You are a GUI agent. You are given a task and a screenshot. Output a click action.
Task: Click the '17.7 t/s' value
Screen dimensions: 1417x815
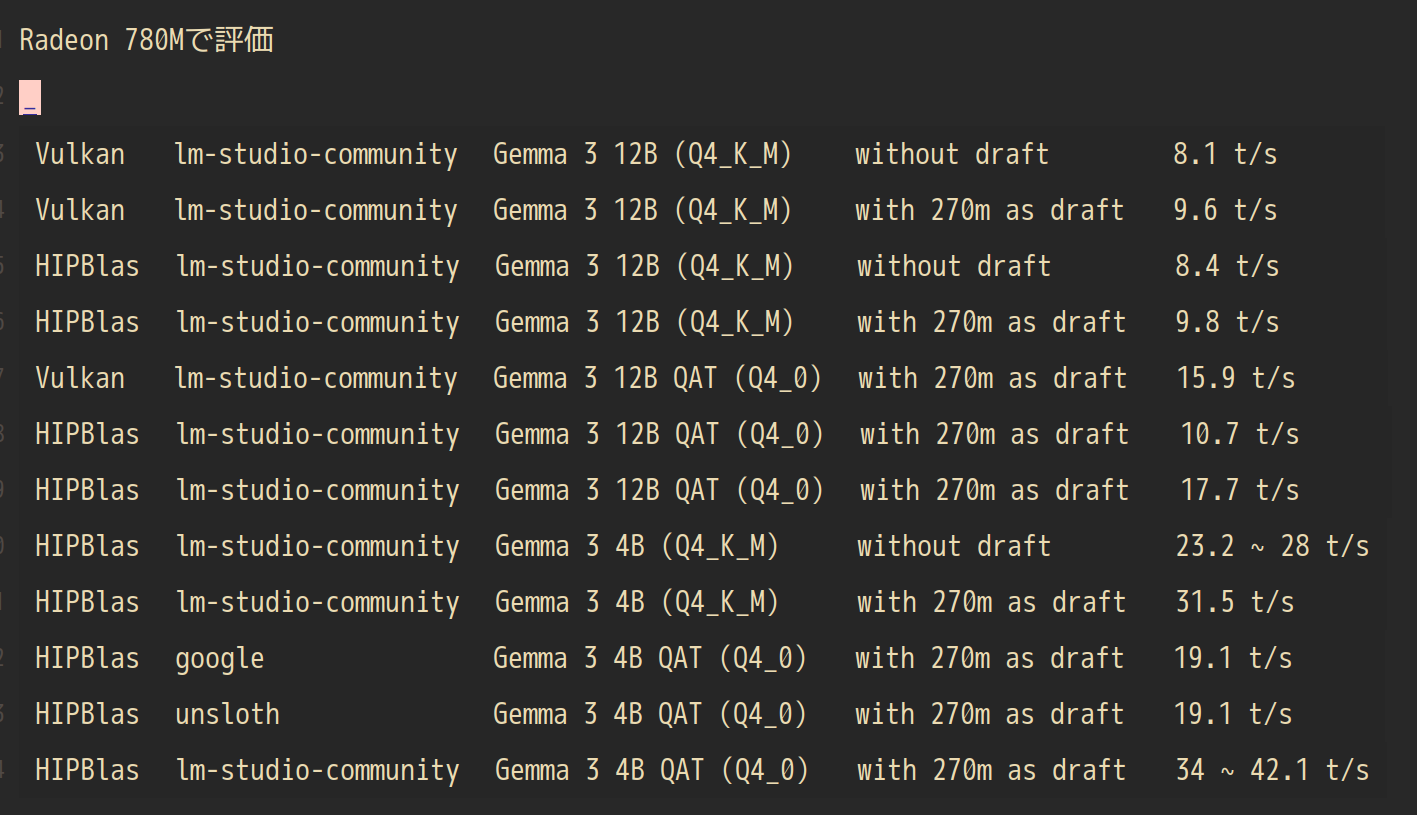point(1240,490)
